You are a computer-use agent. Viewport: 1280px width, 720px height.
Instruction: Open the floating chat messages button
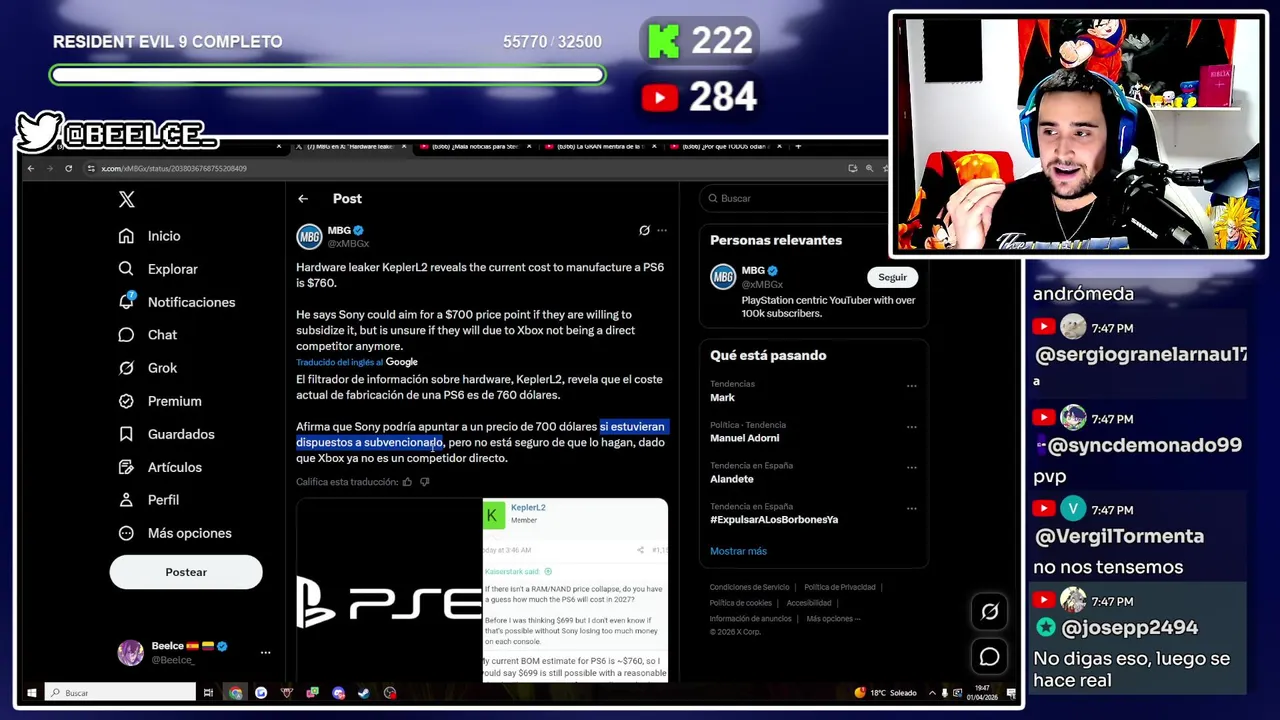tap(989, 656)
